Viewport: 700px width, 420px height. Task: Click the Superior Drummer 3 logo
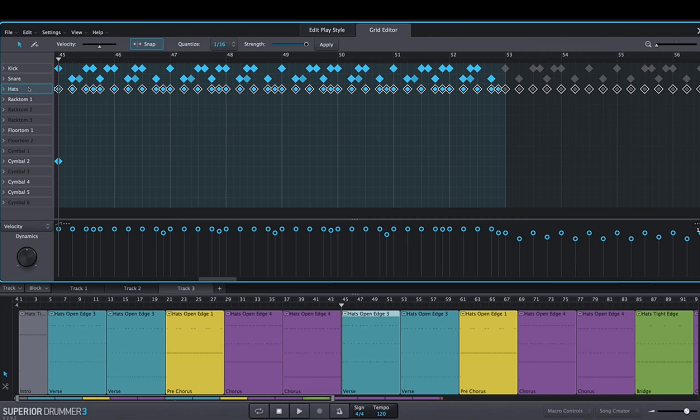[45, 412]
